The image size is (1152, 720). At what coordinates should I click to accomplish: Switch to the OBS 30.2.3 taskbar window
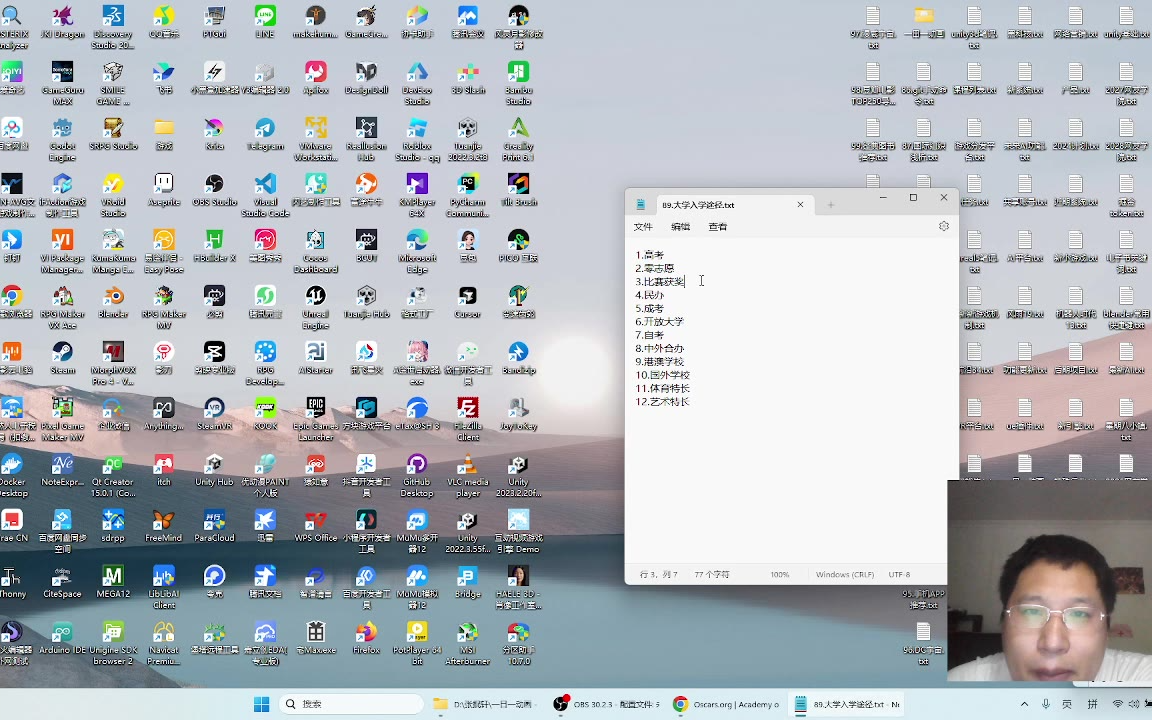(607, 704)
